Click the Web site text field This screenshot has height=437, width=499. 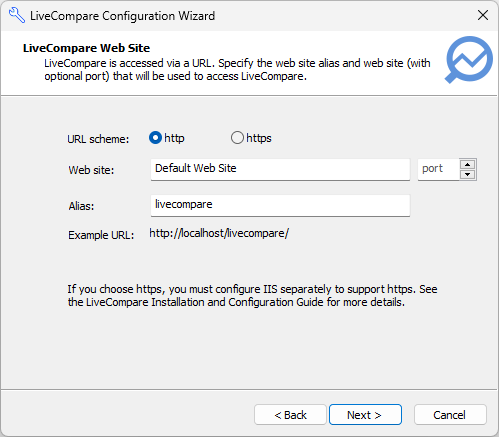(280, 169)
